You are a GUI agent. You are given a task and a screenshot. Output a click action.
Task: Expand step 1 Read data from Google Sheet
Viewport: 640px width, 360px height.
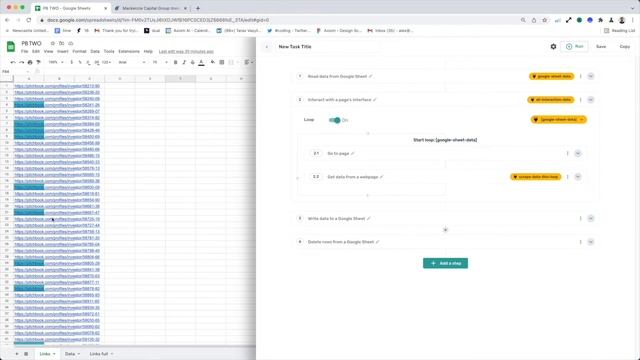tap(591, 76)
